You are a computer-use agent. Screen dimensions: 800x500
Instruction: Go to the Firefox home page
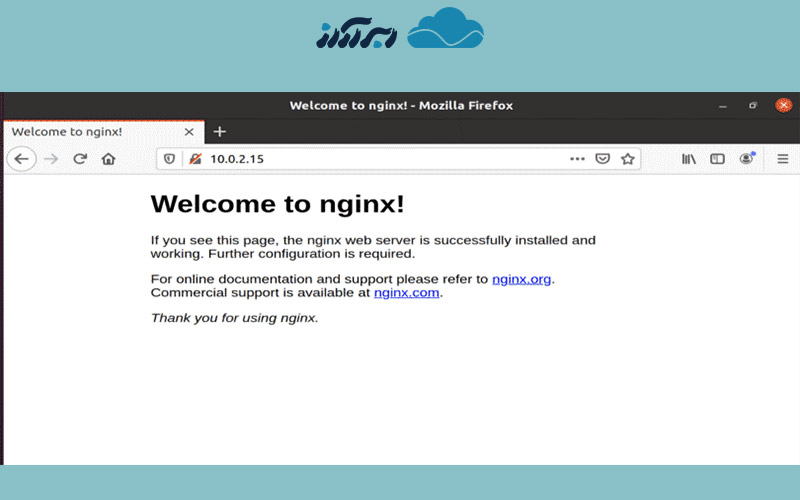108,159
